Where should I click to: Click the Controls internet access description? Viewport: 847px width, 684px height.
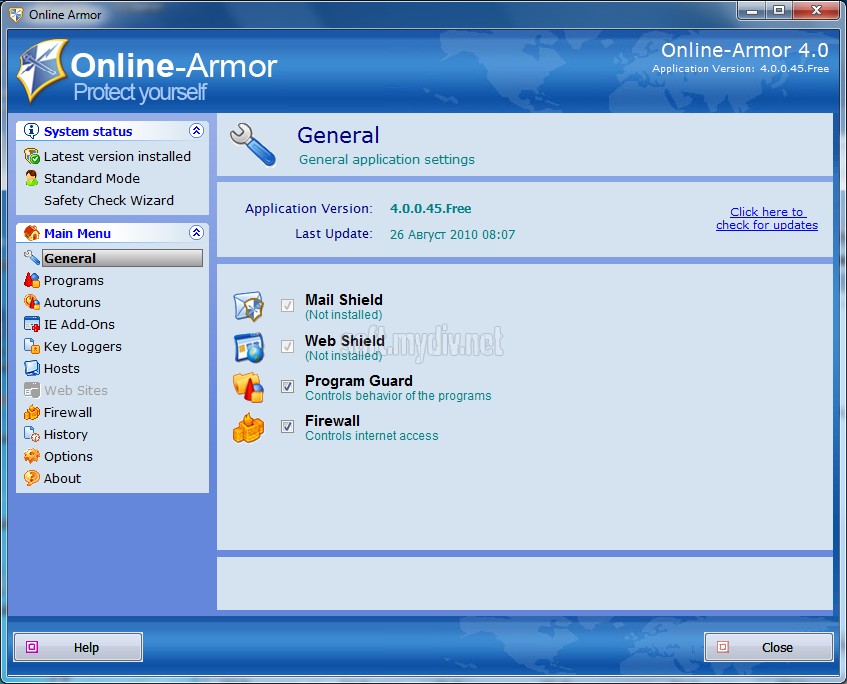(372, 436)
